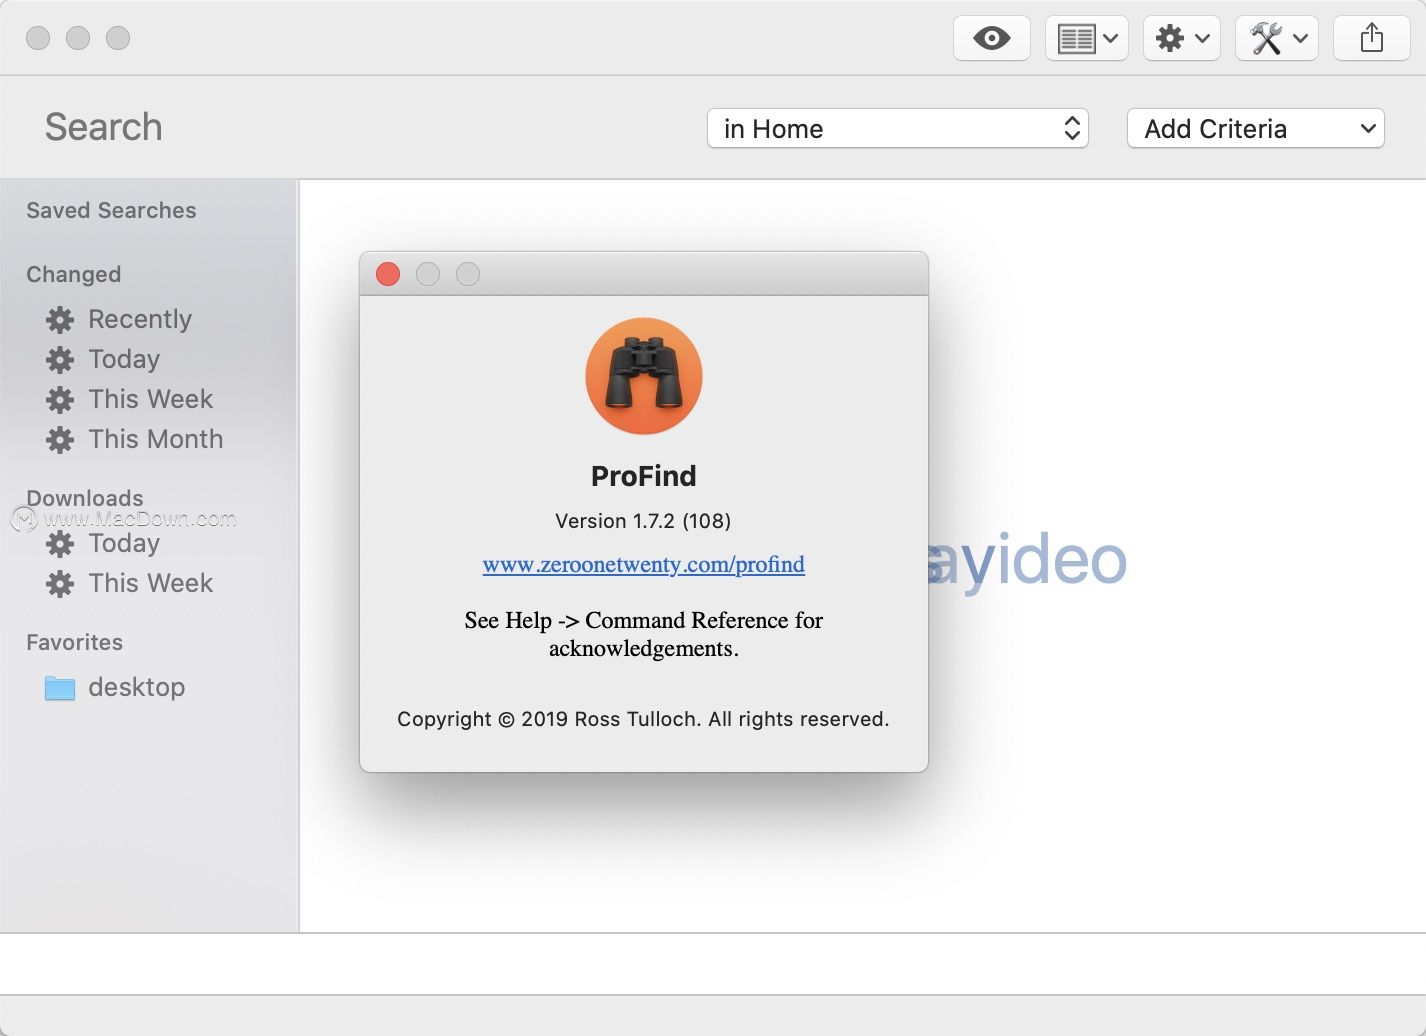1426x1036 pixels.
Task: Select This Week under Downloads
Action: click(x=151, y=583)
